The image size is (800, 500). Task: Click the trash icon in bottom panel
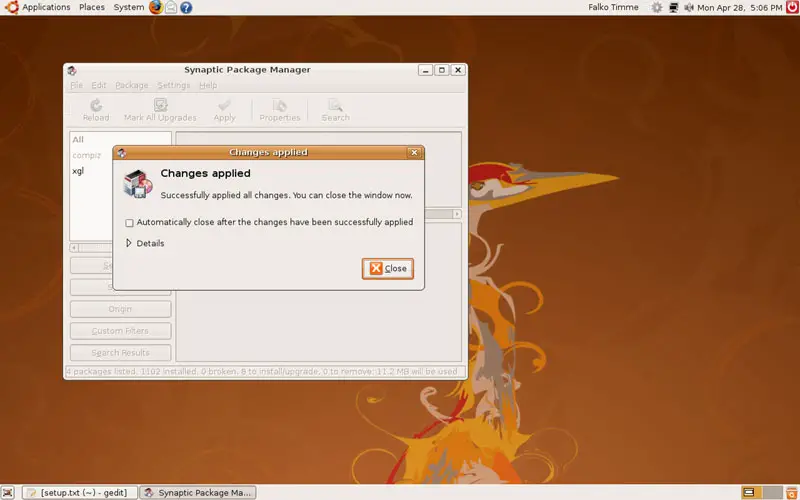click(792, 492)
